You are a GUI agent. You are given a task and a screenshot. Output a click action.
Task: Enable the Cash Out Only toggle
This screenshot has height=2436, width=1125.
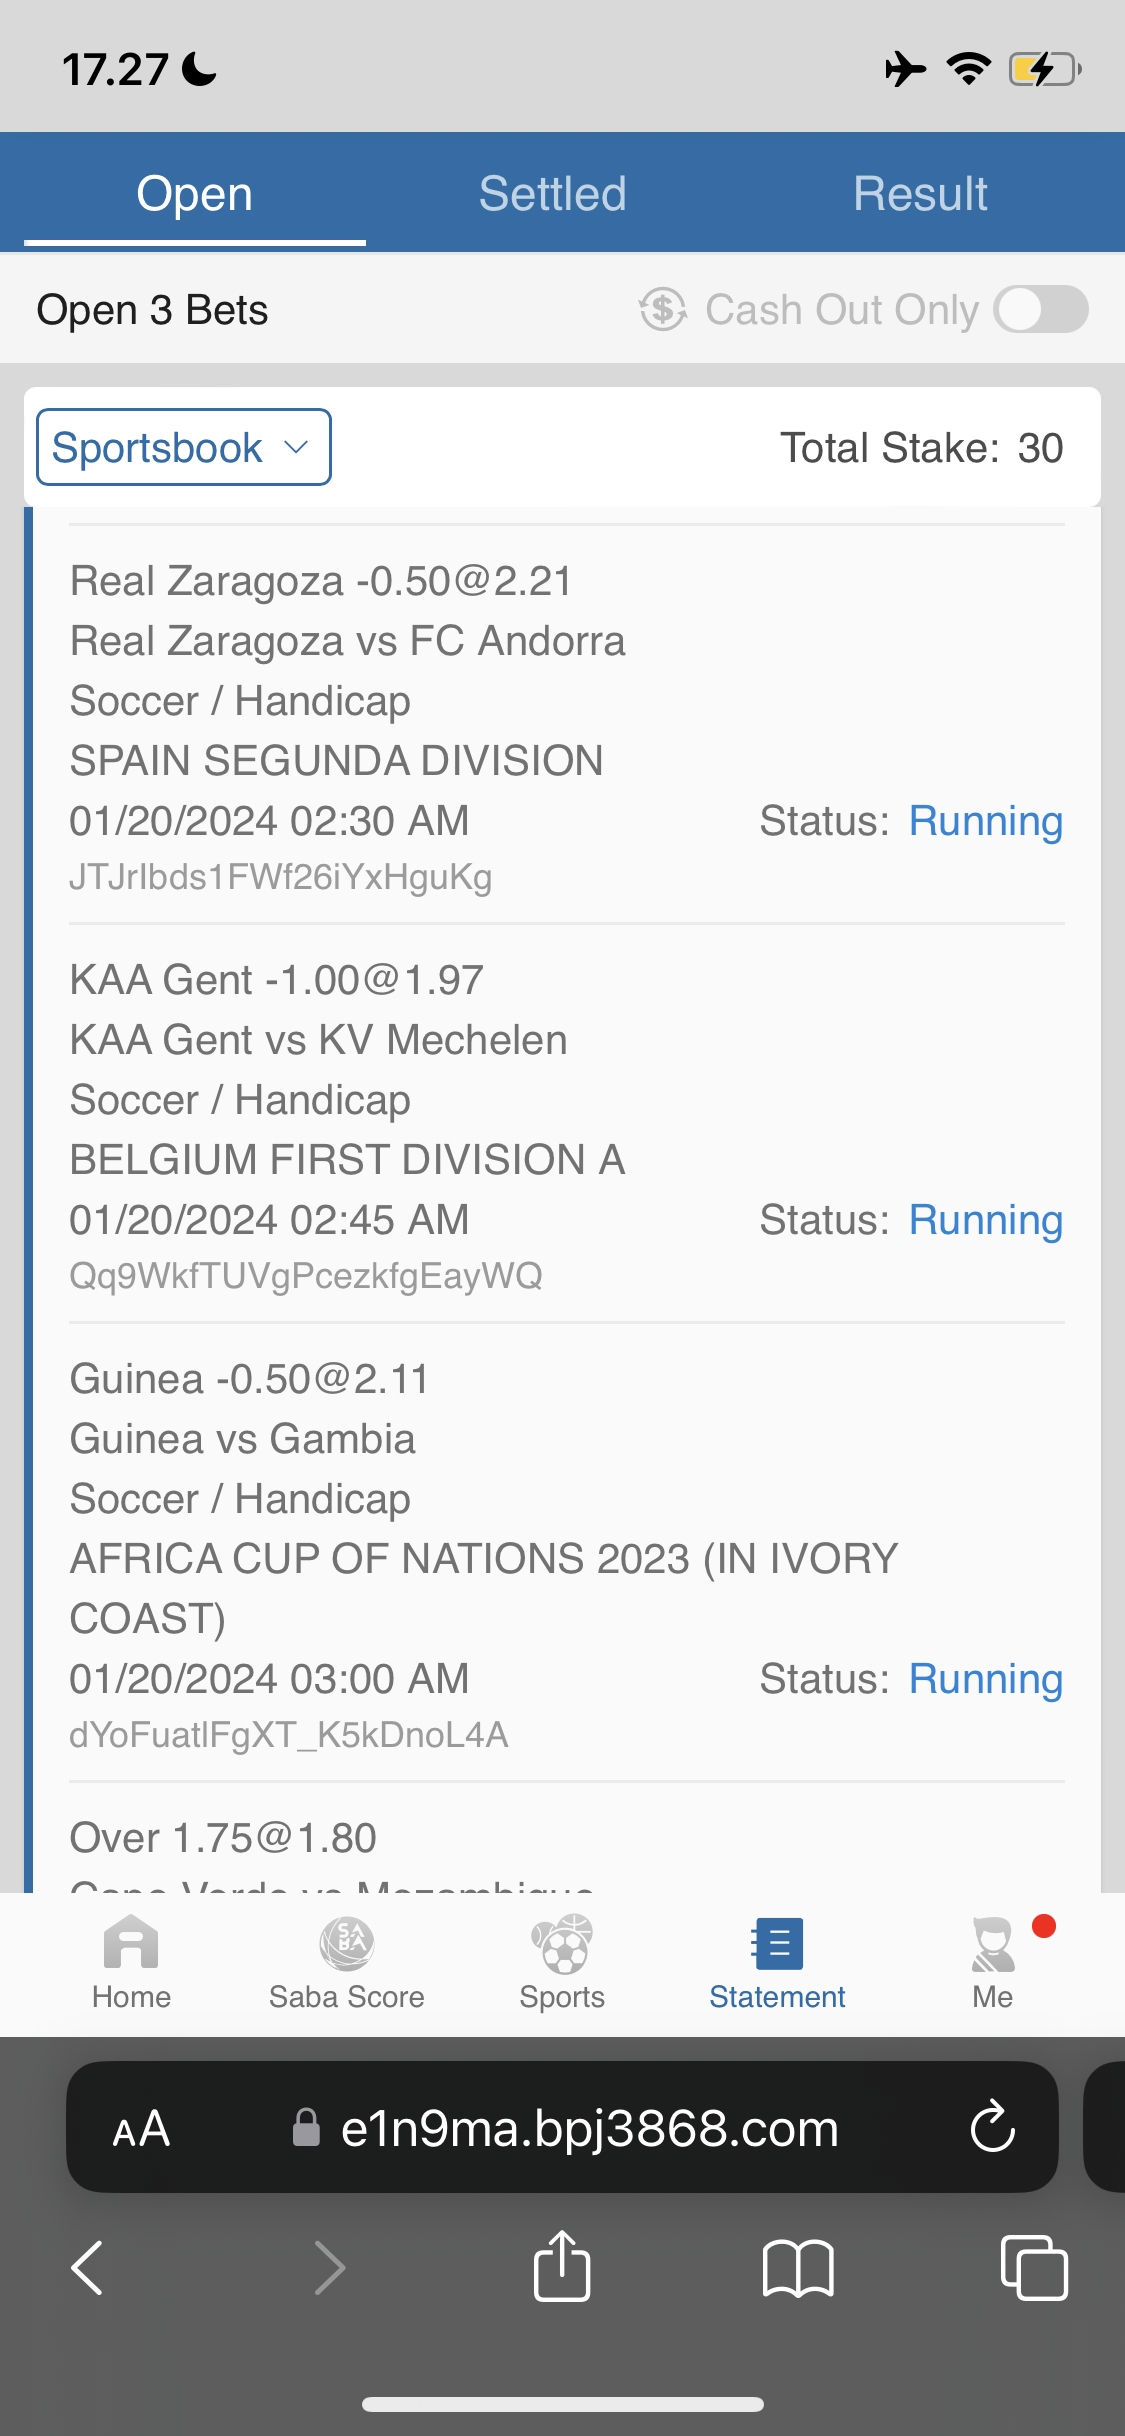click(x=1041, y=309)
